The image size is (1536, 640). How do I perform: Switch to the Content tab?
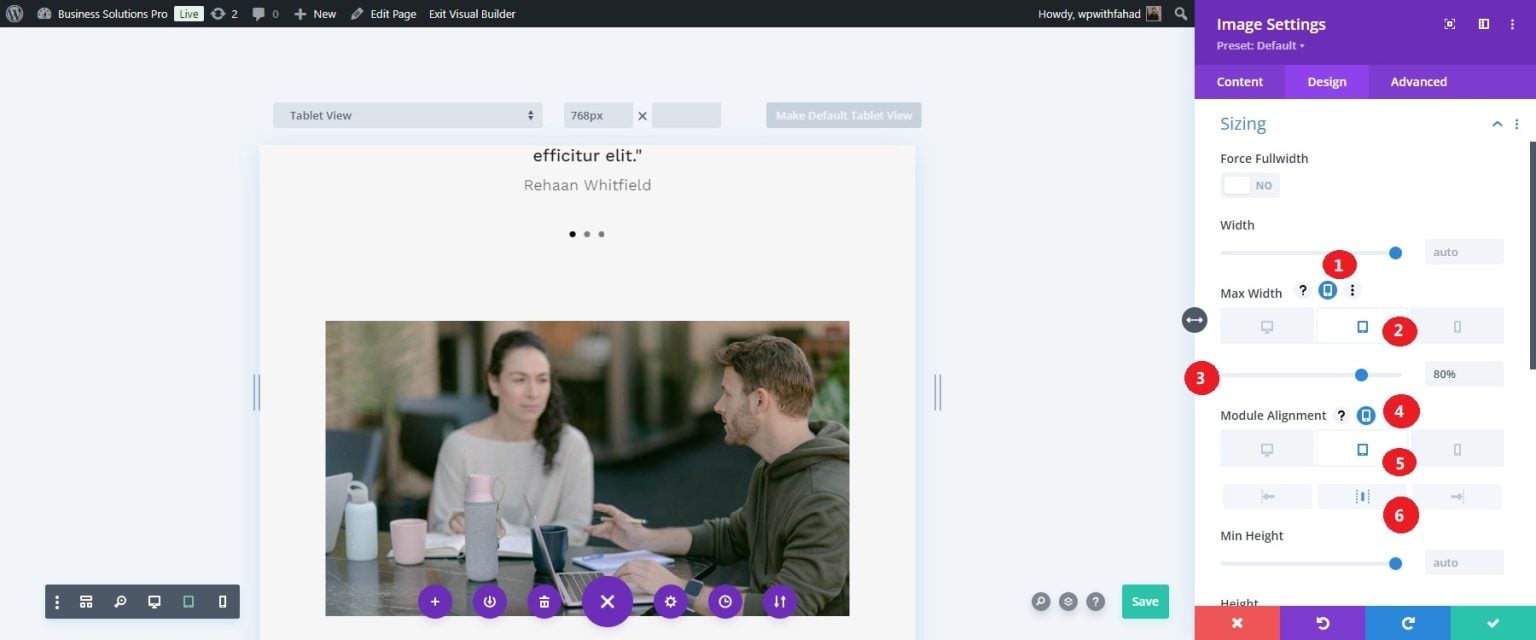(1240, 82)
